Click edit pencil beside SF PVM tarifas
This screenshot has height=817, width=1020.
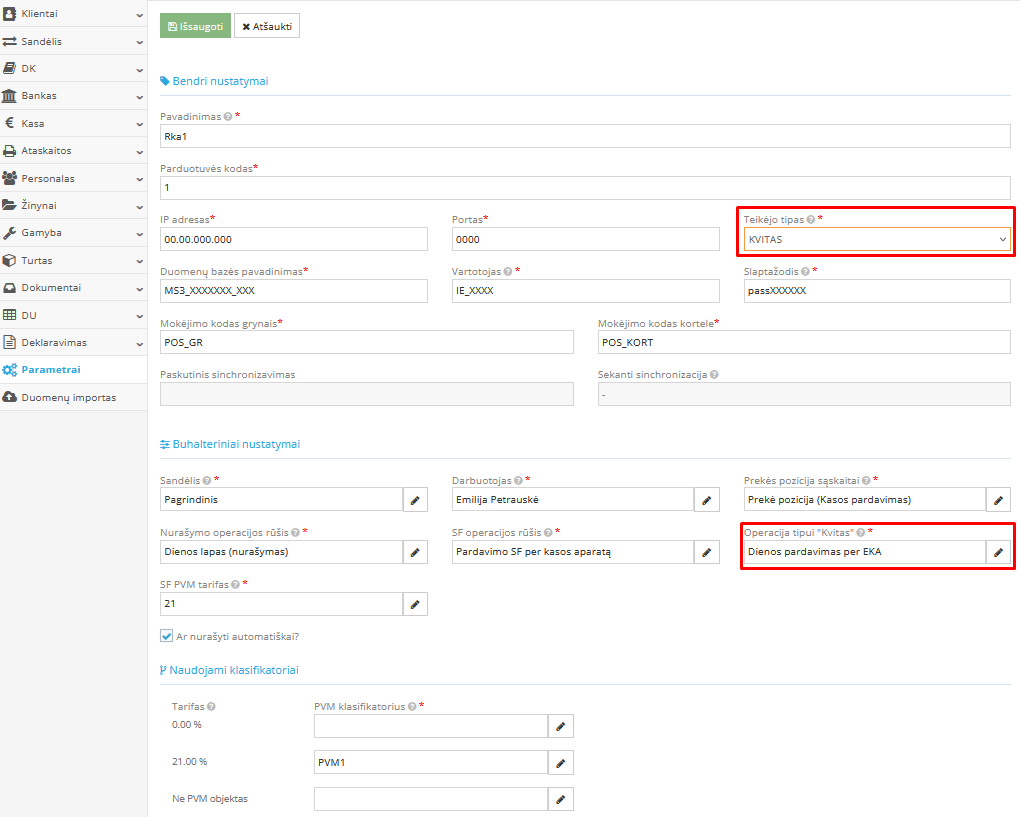click(x=415, y=604)
